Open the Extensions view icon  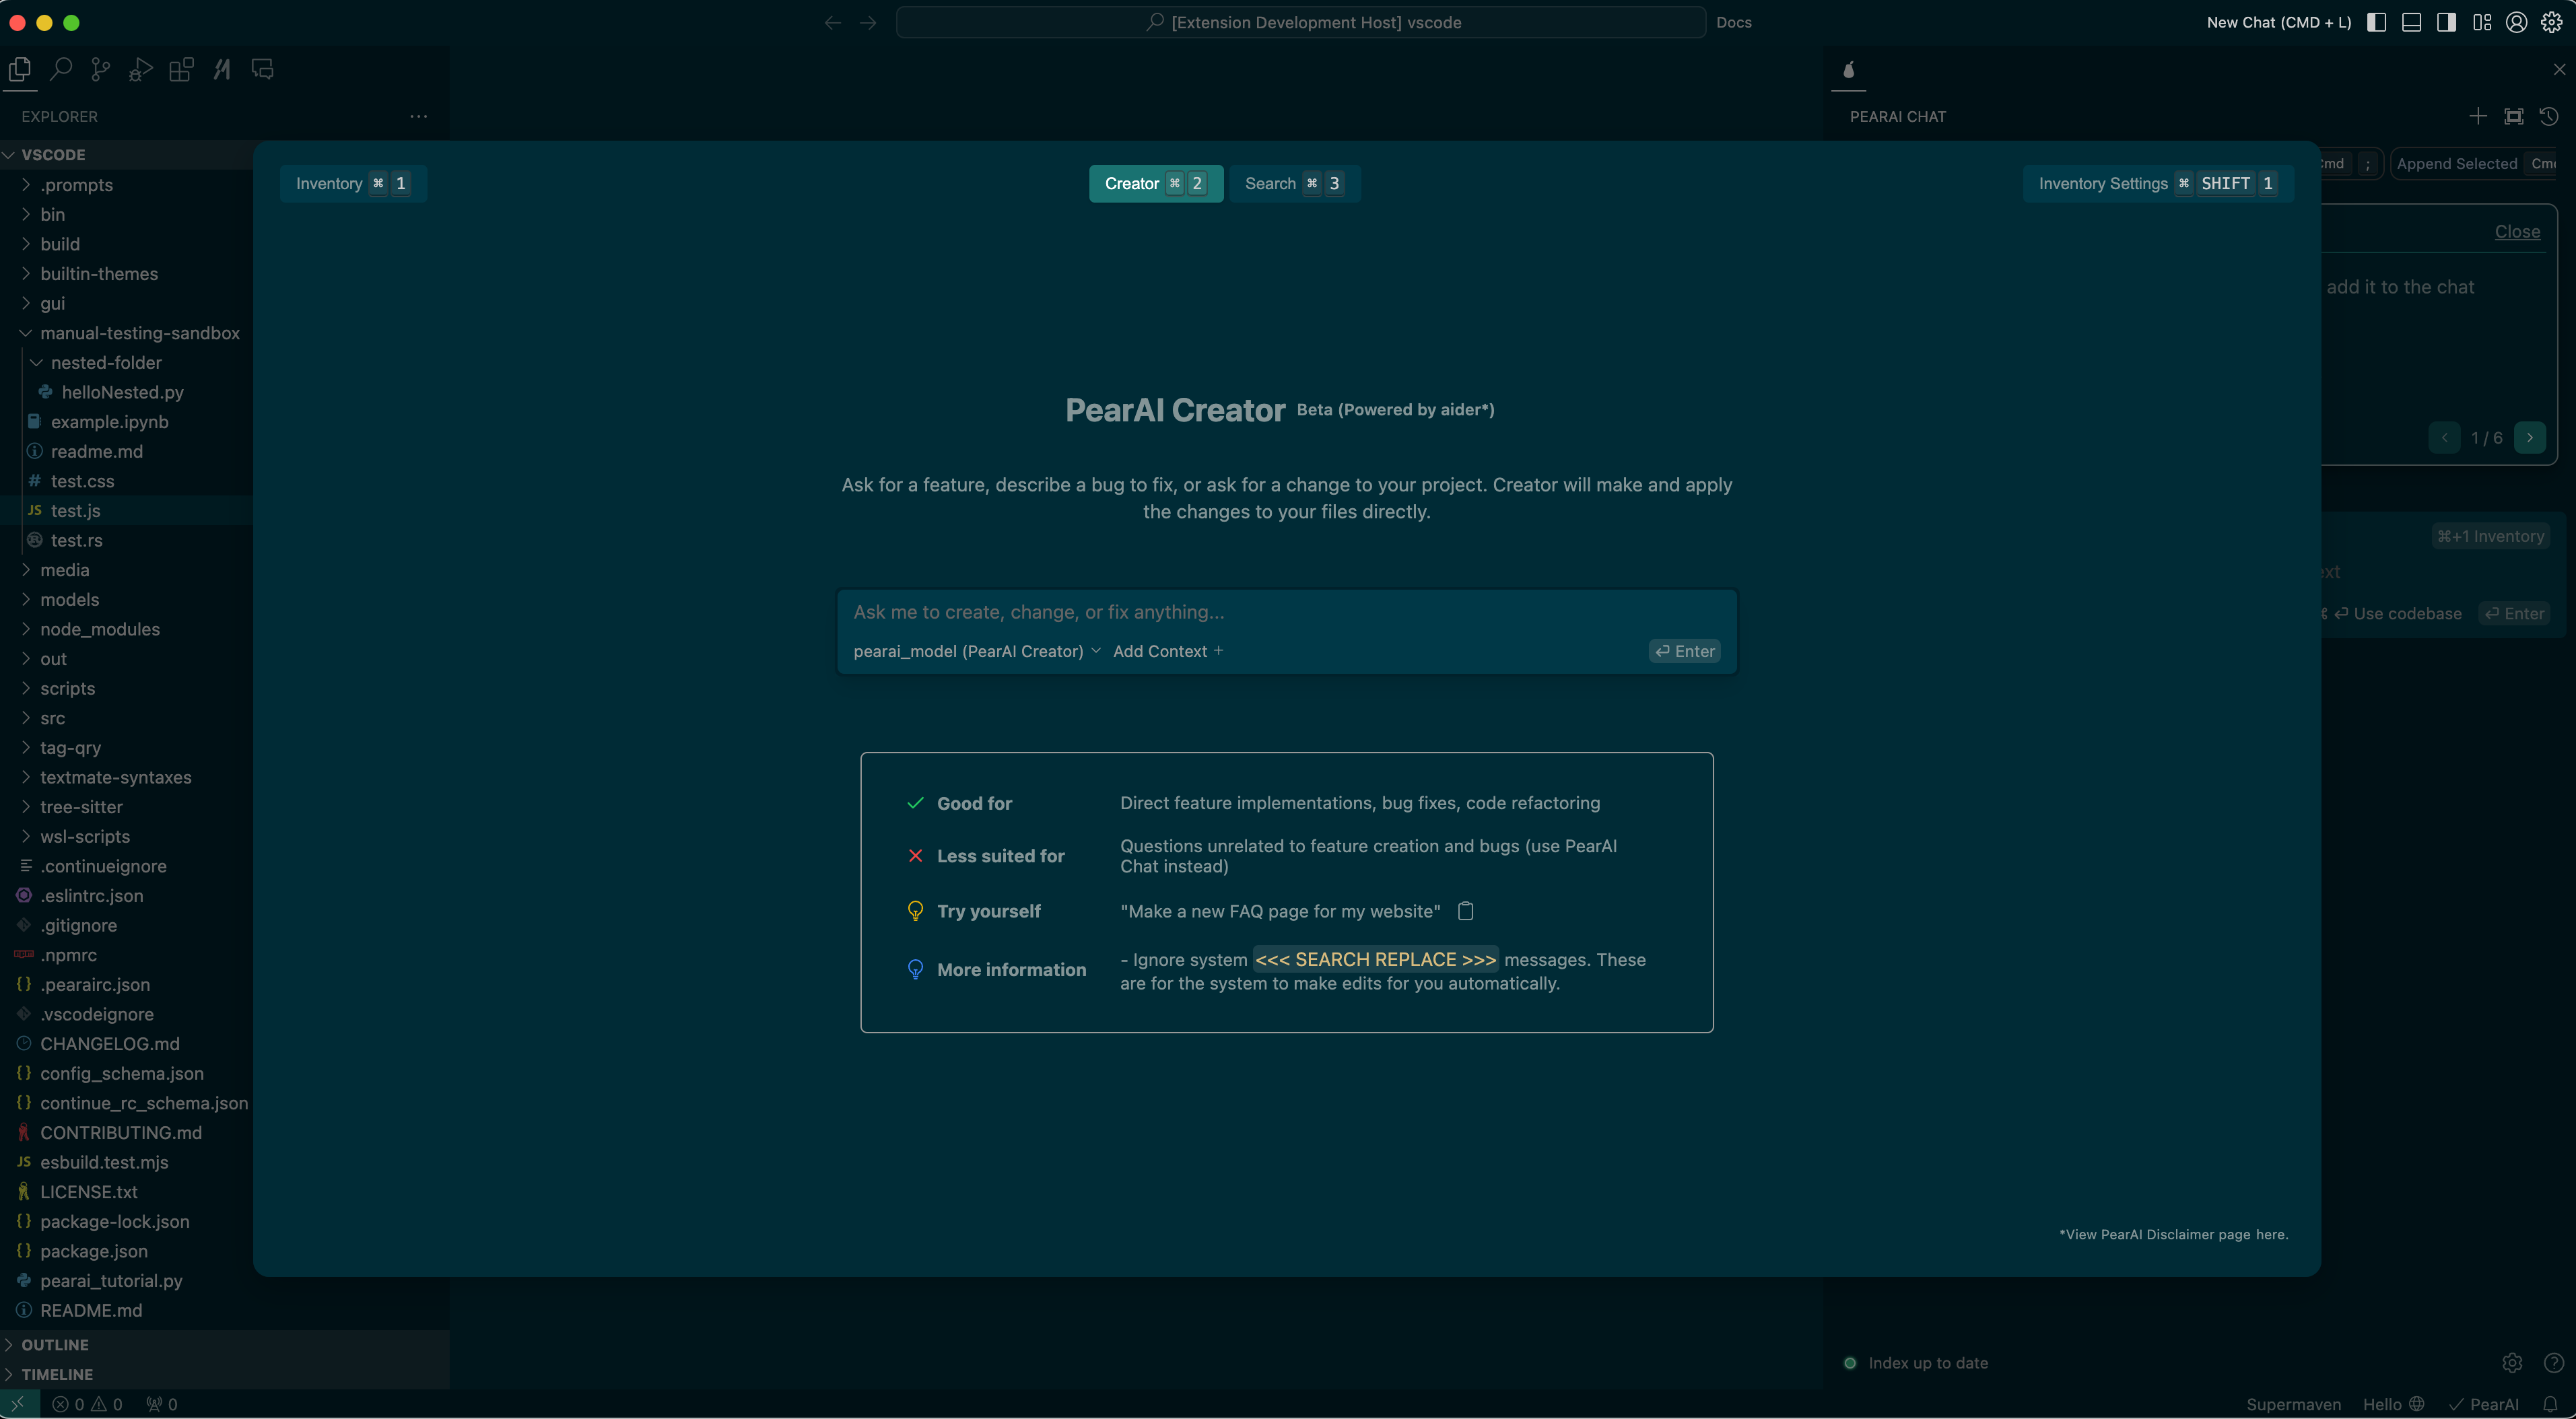click(x=181, y=69)
